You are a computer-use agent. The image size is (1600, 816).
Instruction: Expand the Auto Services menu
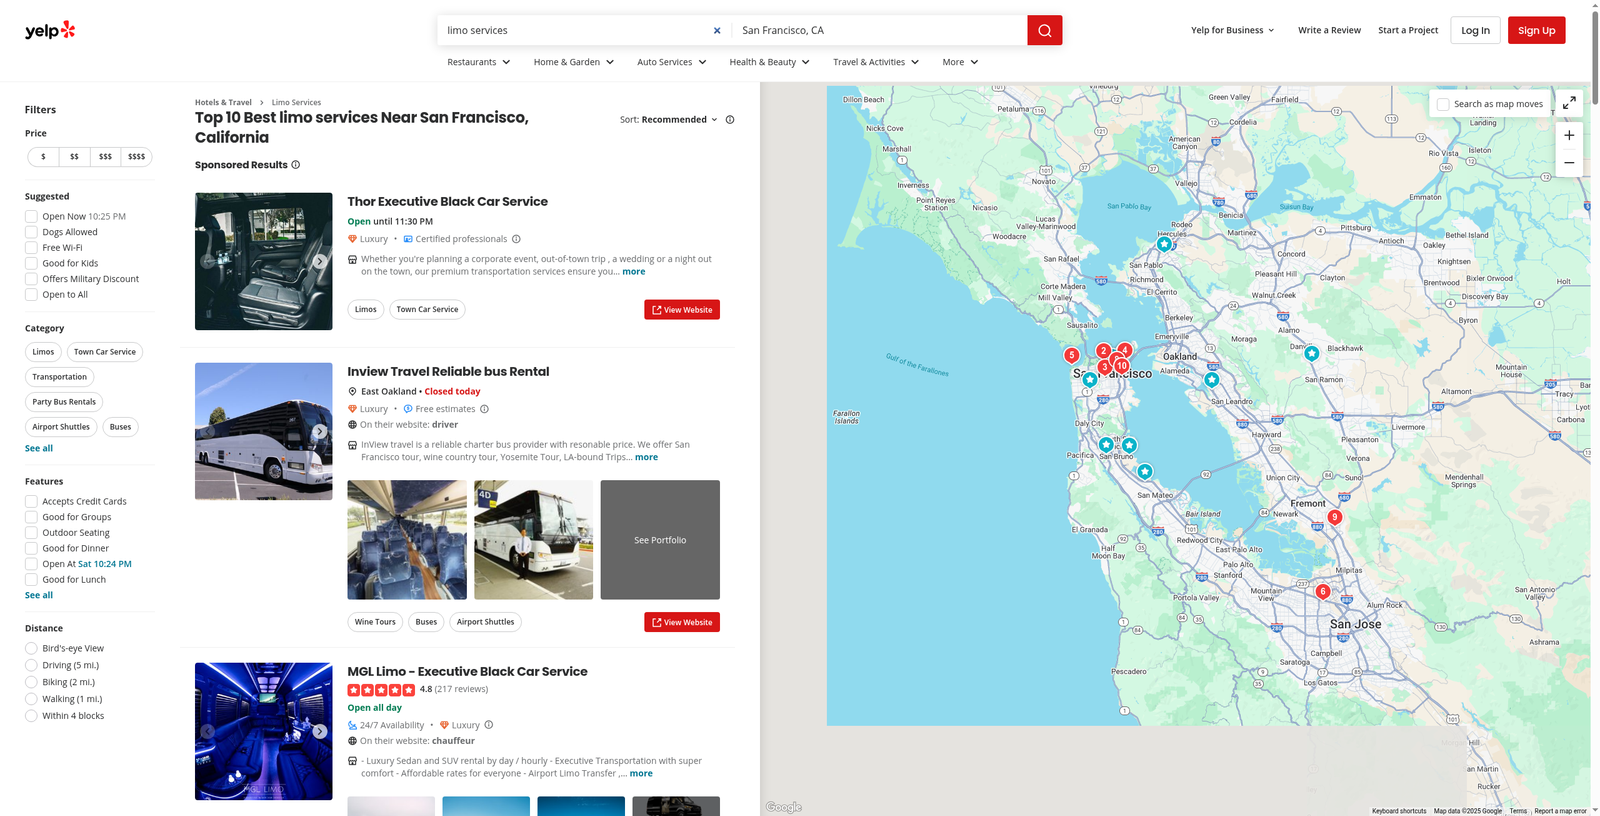tap(672, 62)
